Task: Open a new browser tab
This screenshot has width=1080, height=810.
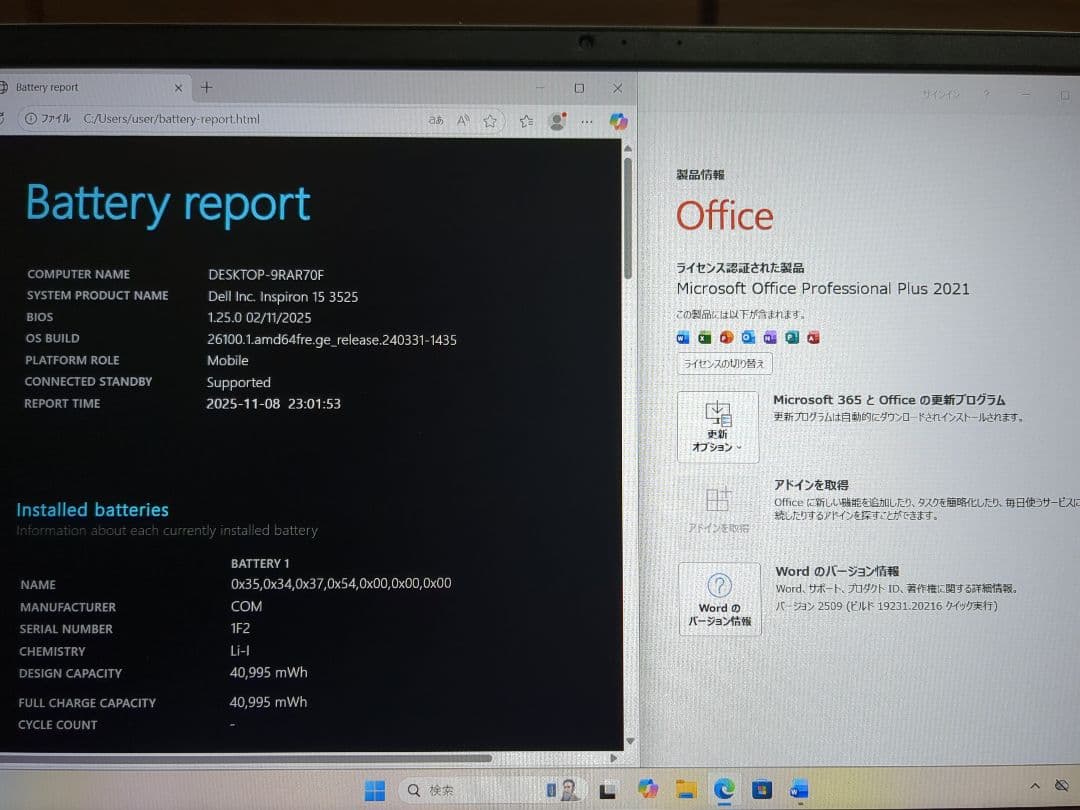Action: [x=206, y=87]
